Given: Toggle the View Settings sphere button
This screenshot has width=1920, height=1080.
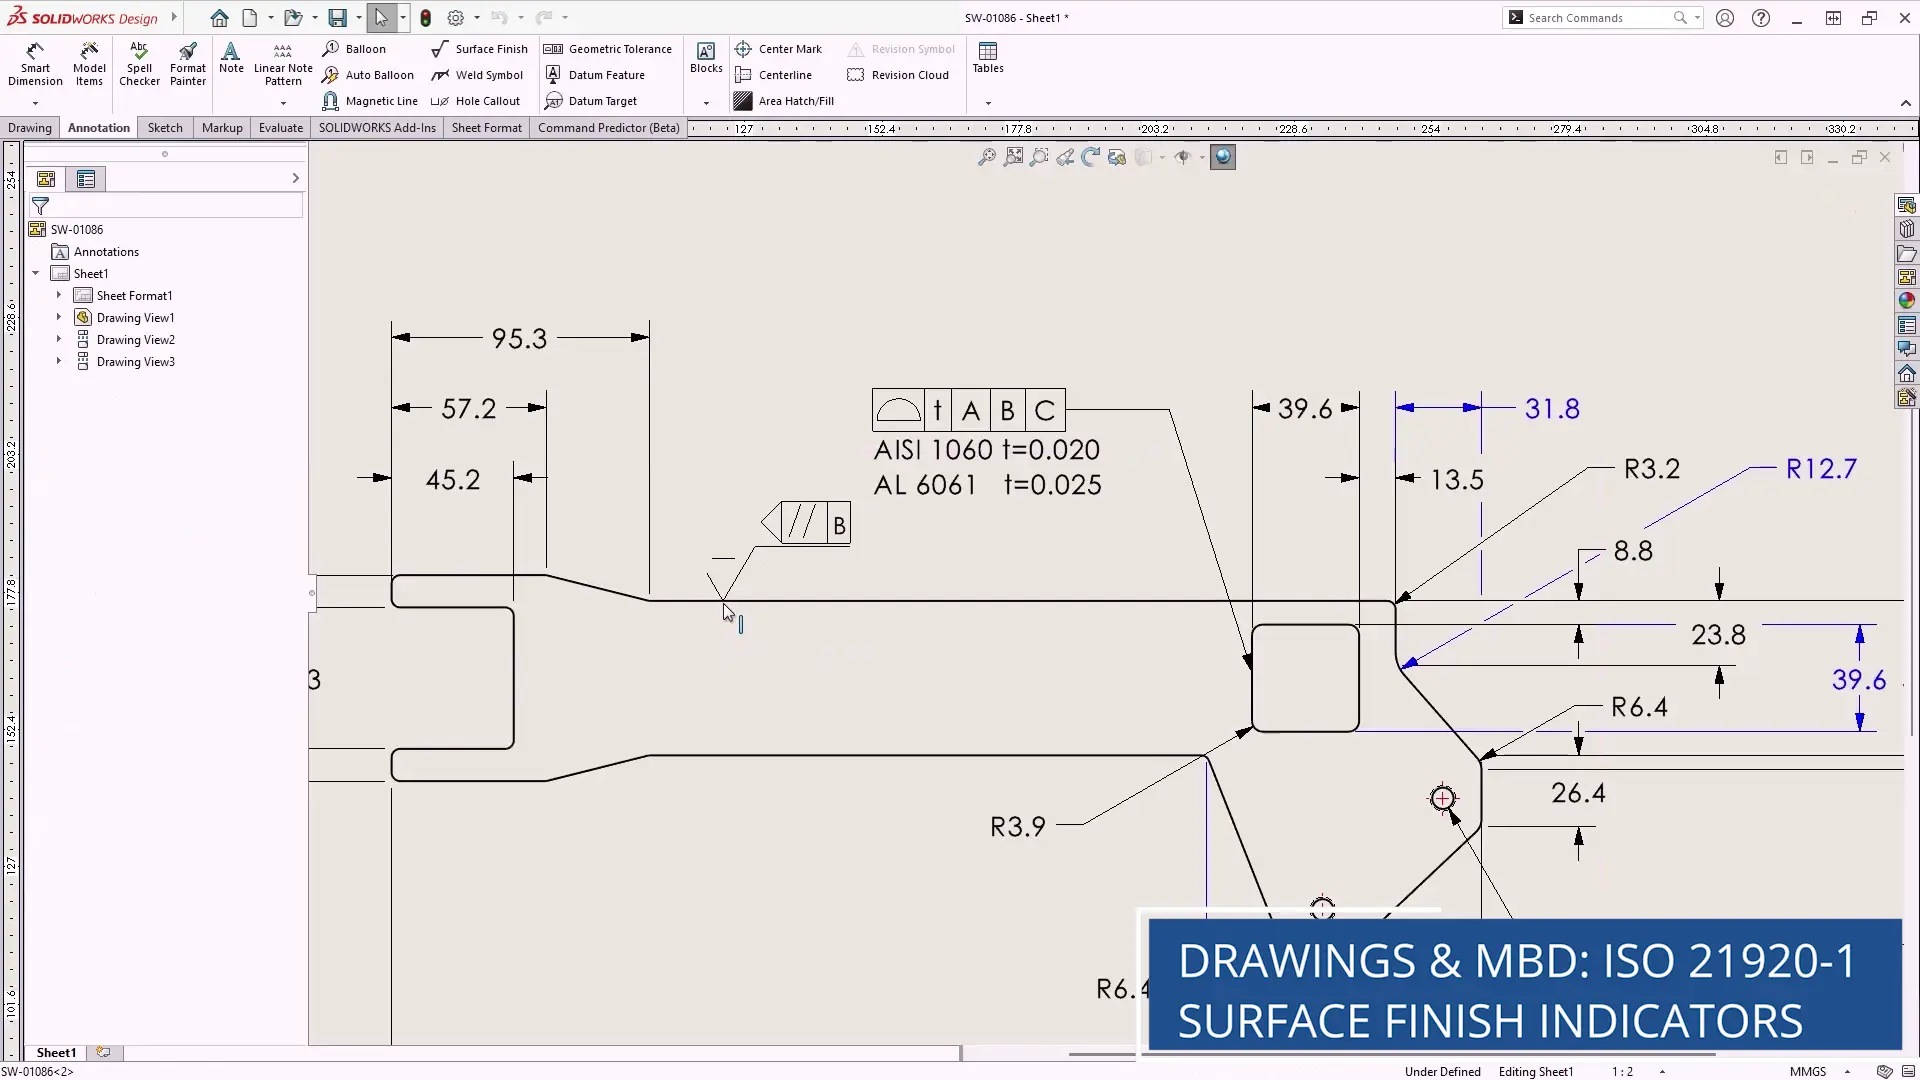Looking at the screenshot, I should [1223, 157].
